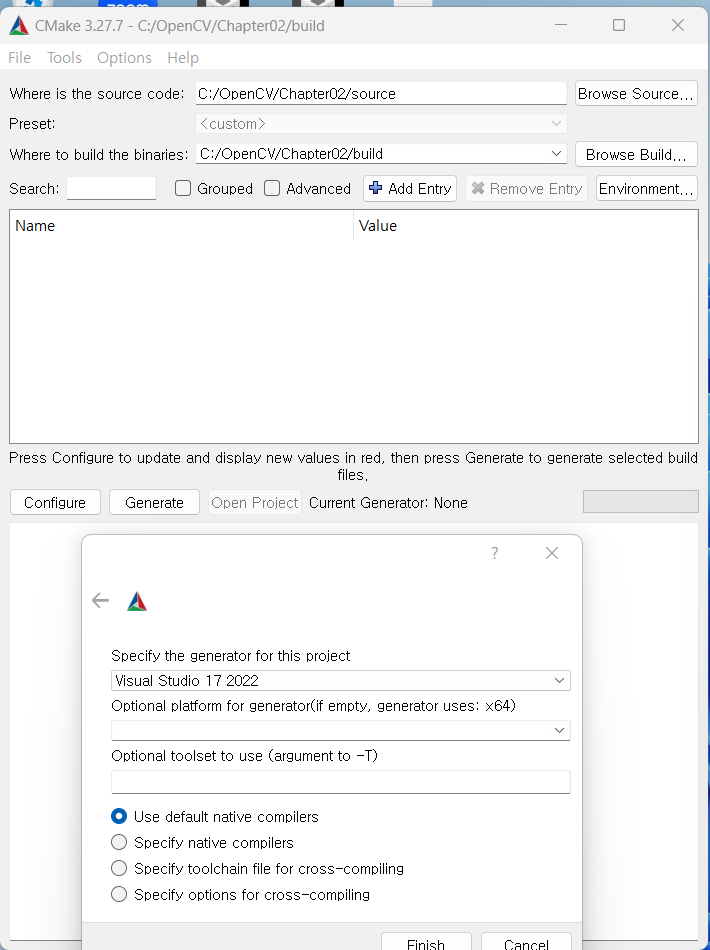Enable the Advanced checkbox
The width and height of the screenshot is (710, 950).
tap(272, 188)
